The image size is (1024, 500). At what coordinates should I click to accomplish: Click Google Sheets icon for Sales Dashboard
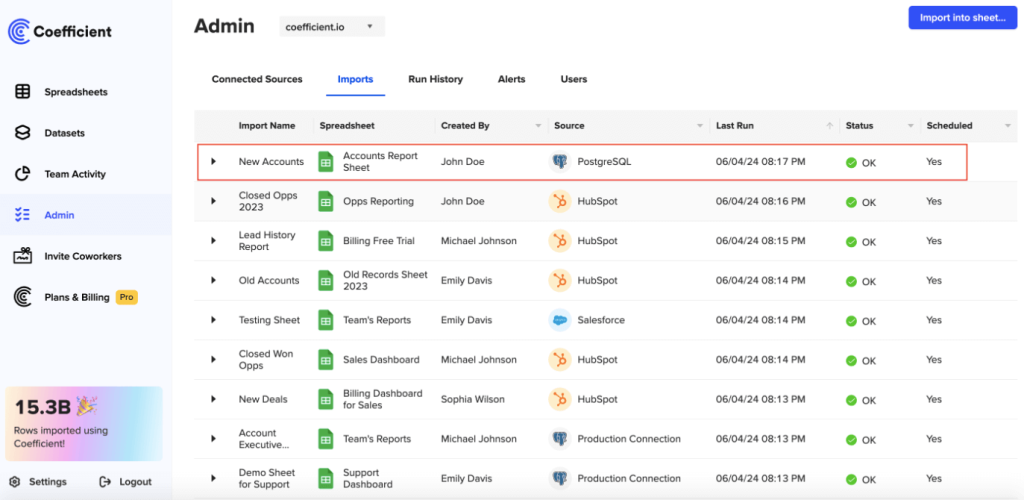click(325, 360)
